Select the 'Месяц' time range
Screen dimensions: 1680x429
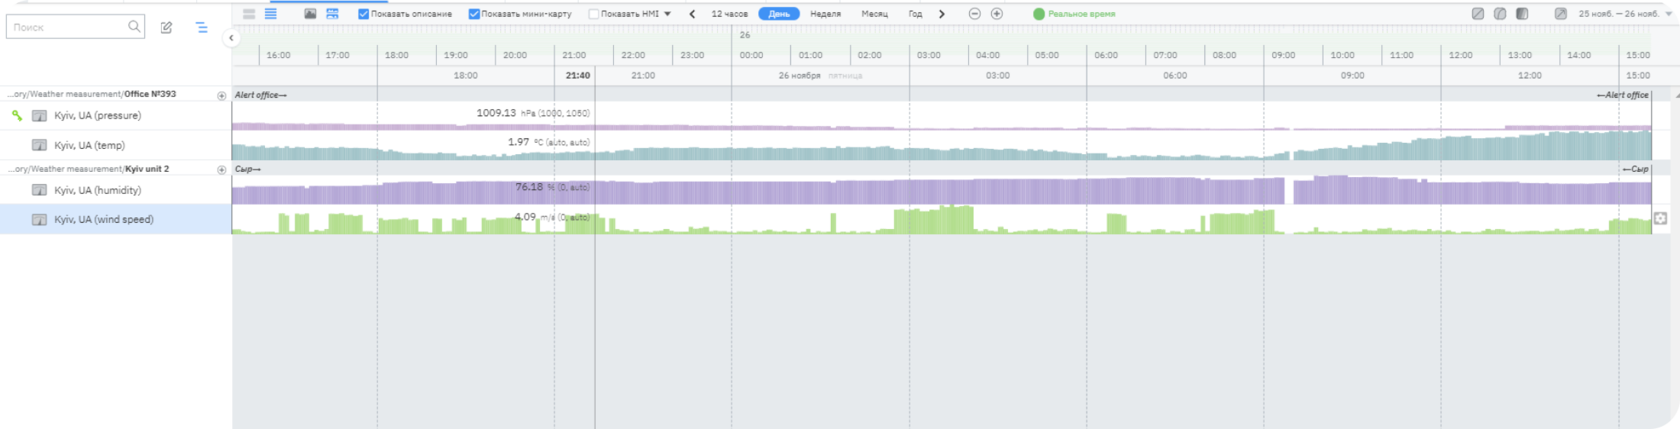(874, 14)
